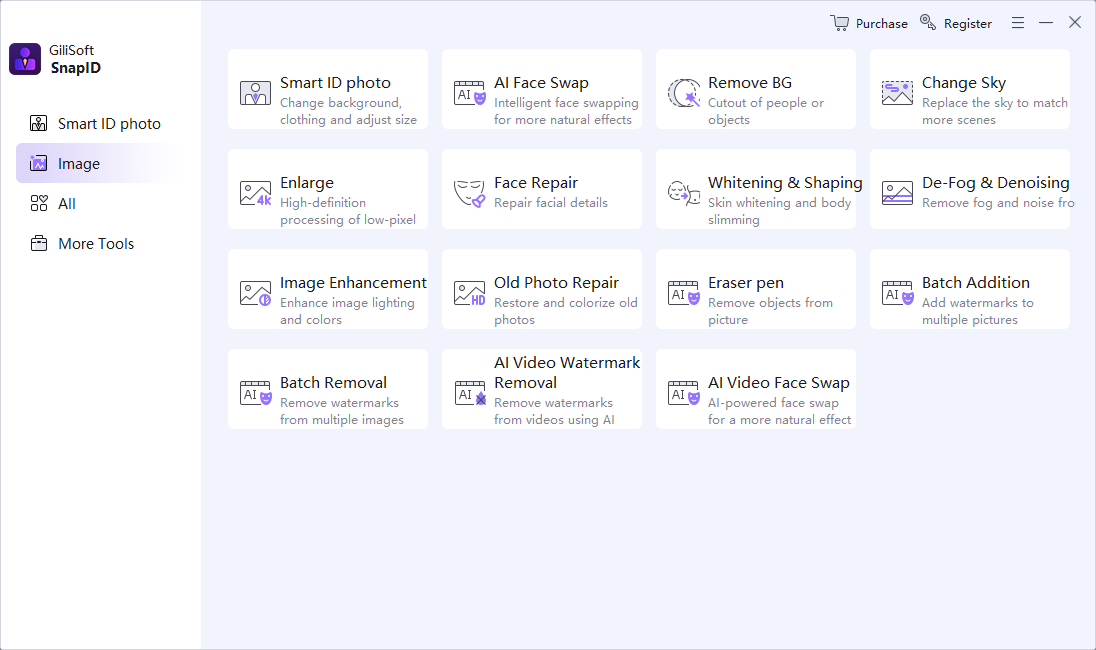Click the Old Photo Repair HD icon
This screenshot has height=650, width=1096.
point(469,293)
